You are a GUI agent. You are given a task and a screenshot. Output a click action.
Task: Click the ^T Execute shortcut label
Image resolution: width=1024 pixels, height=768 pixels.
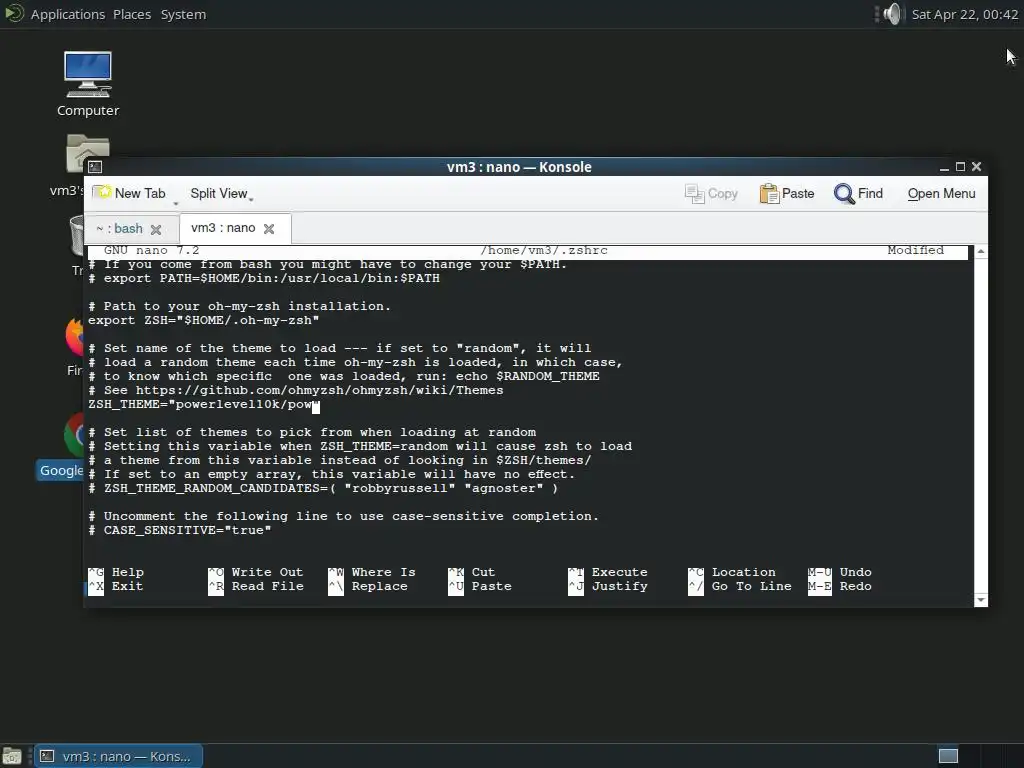tap(607, 573)
